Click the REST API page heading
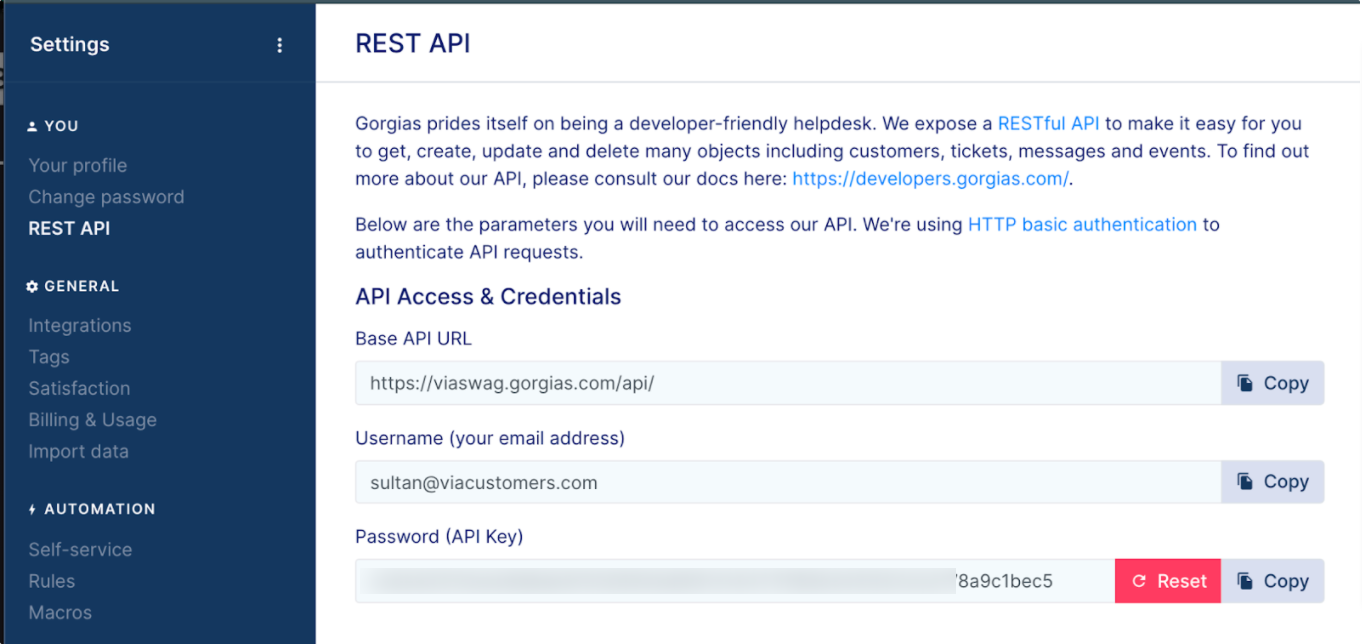The width and height of the screenshot is (1362, 644). click(413, 44)
